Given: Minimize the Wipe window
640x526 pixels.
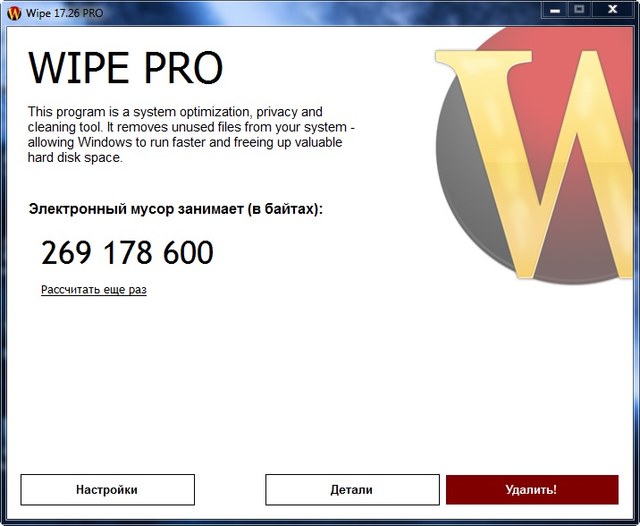Looking at the screenshot, I should click(554, 10).
